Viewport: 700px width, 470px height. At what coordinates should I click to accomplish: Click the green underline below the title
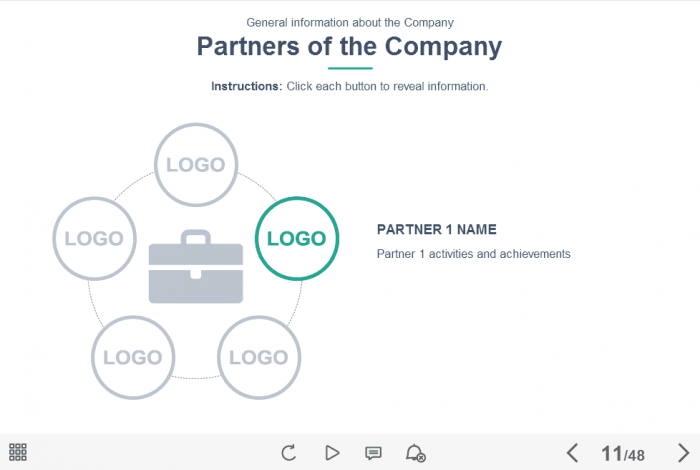pos(349,68)
